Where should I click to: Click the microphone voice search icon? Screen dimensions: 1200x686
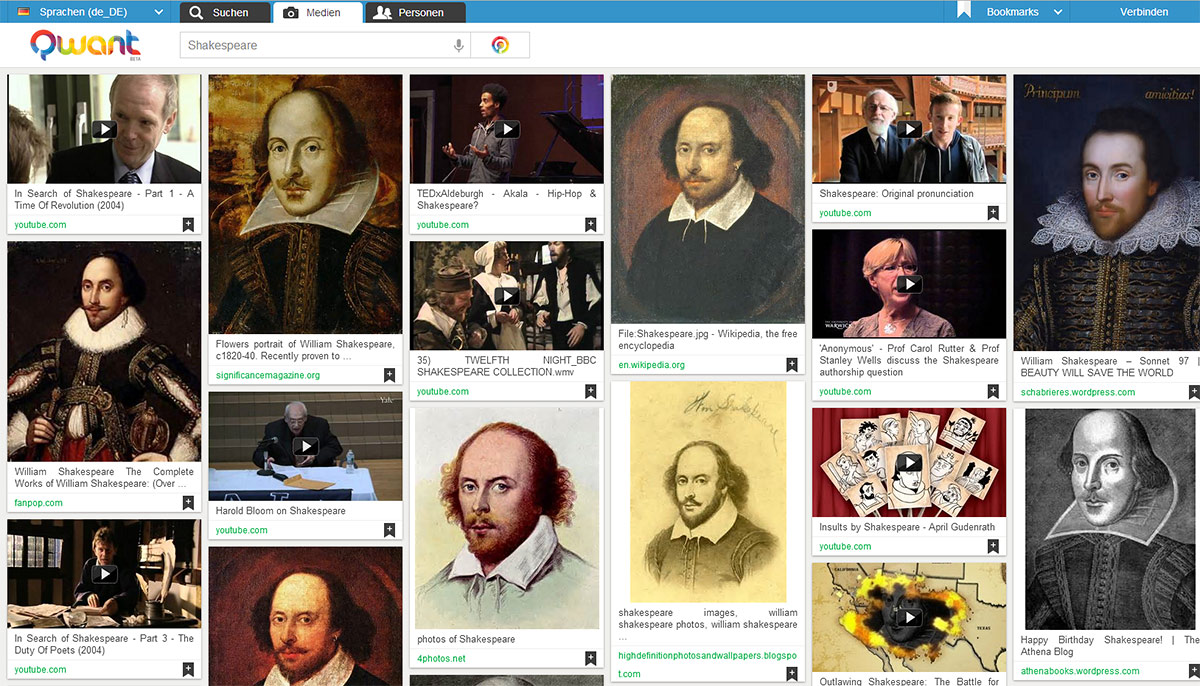[459, 45]
